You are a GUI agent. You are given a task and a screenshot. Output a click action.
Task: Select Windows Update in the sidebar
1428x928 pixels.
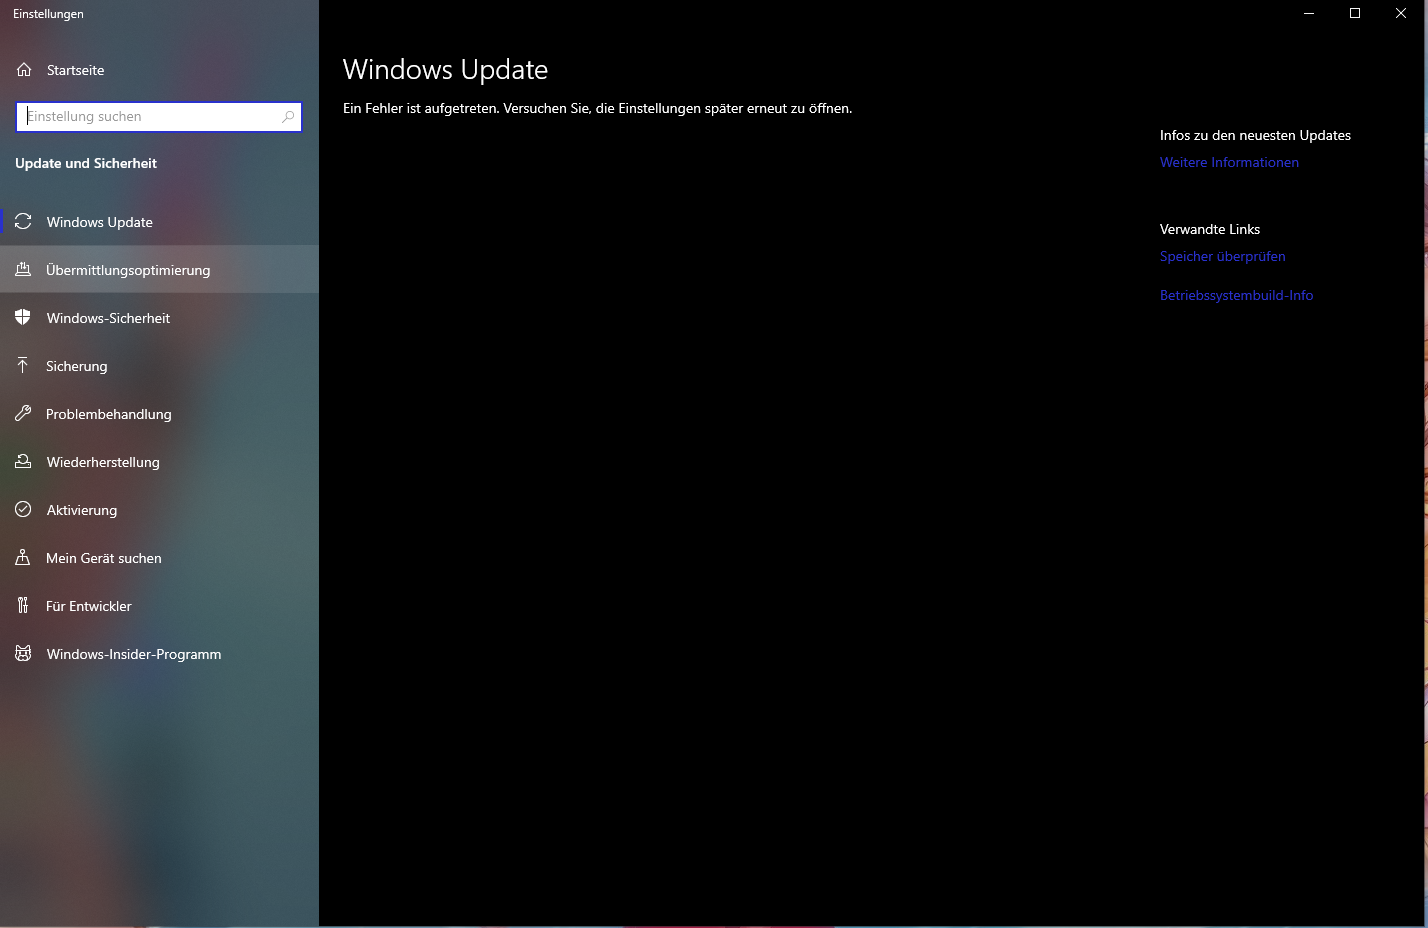tap(159, 222)
